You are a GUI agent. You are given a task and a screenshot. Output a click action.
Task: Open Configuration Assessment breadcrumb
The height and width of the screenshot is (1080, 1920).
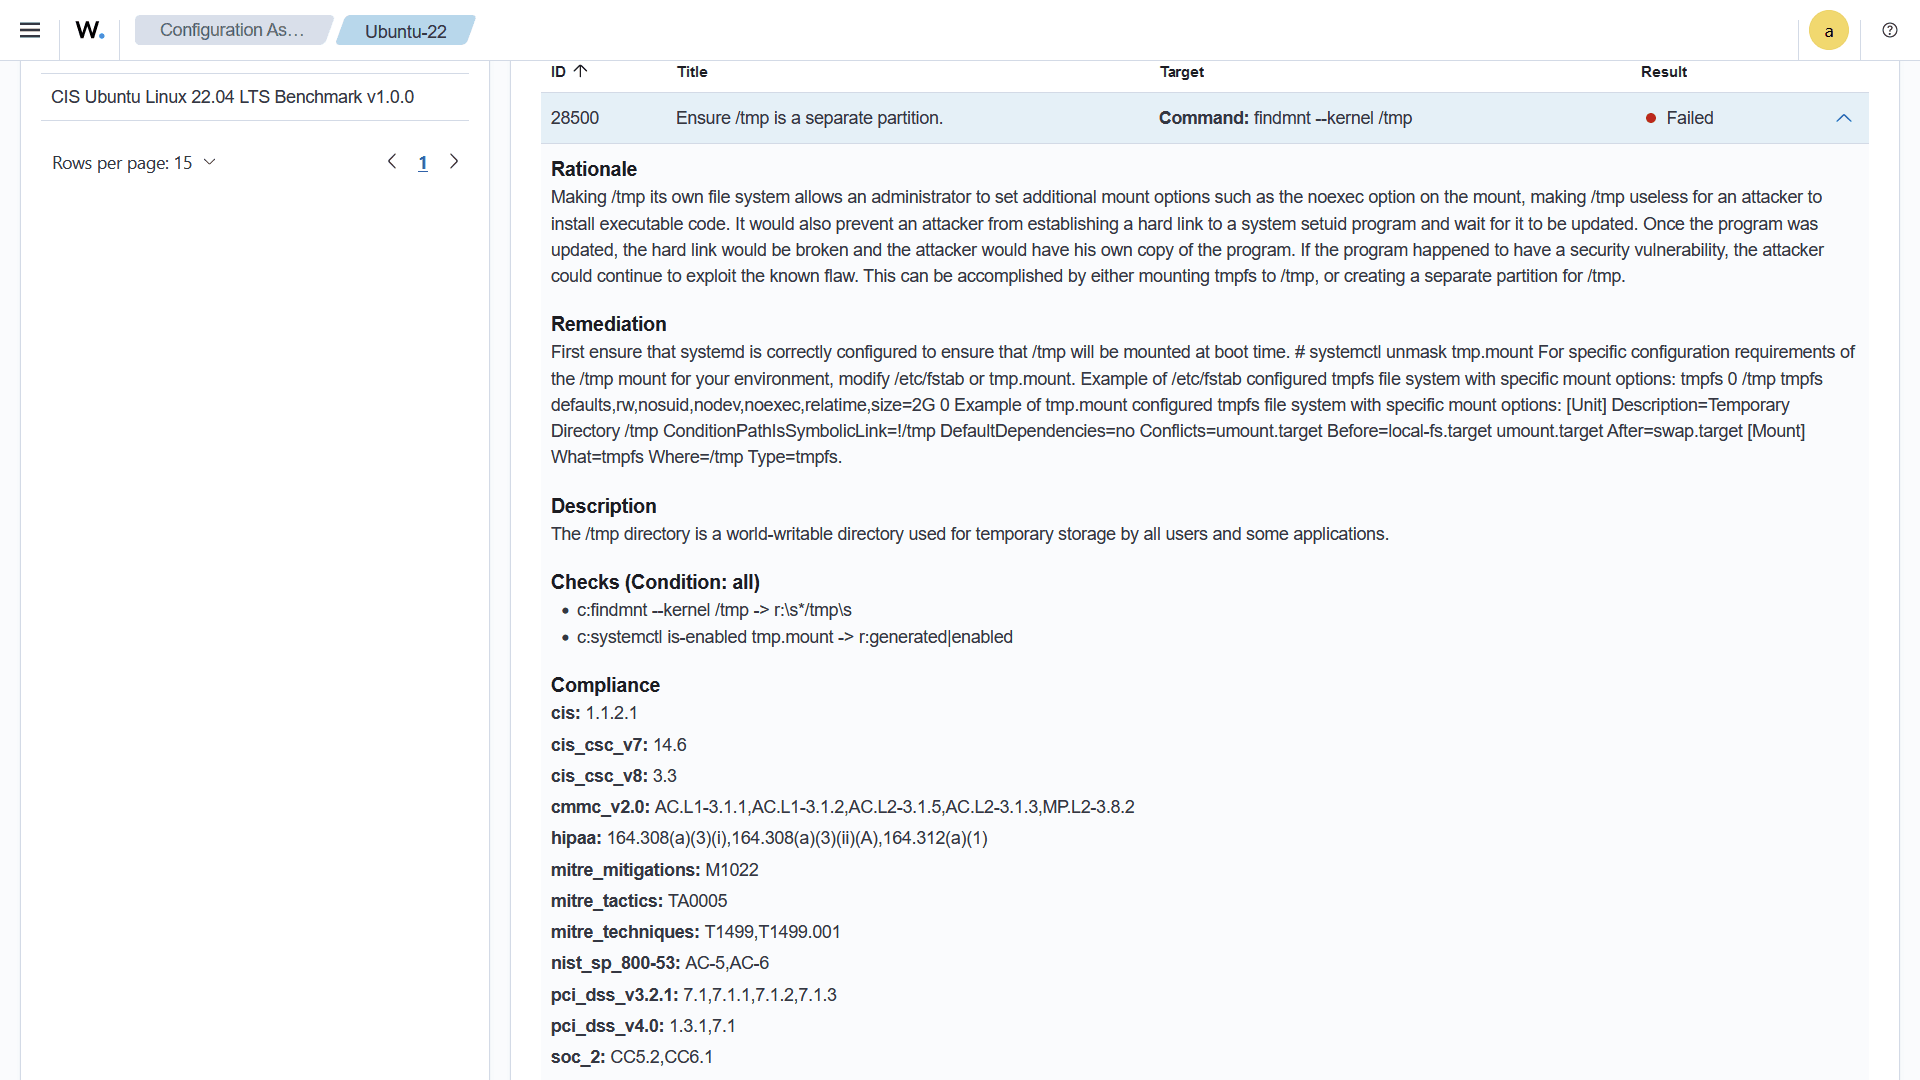[x=232, y=30]
